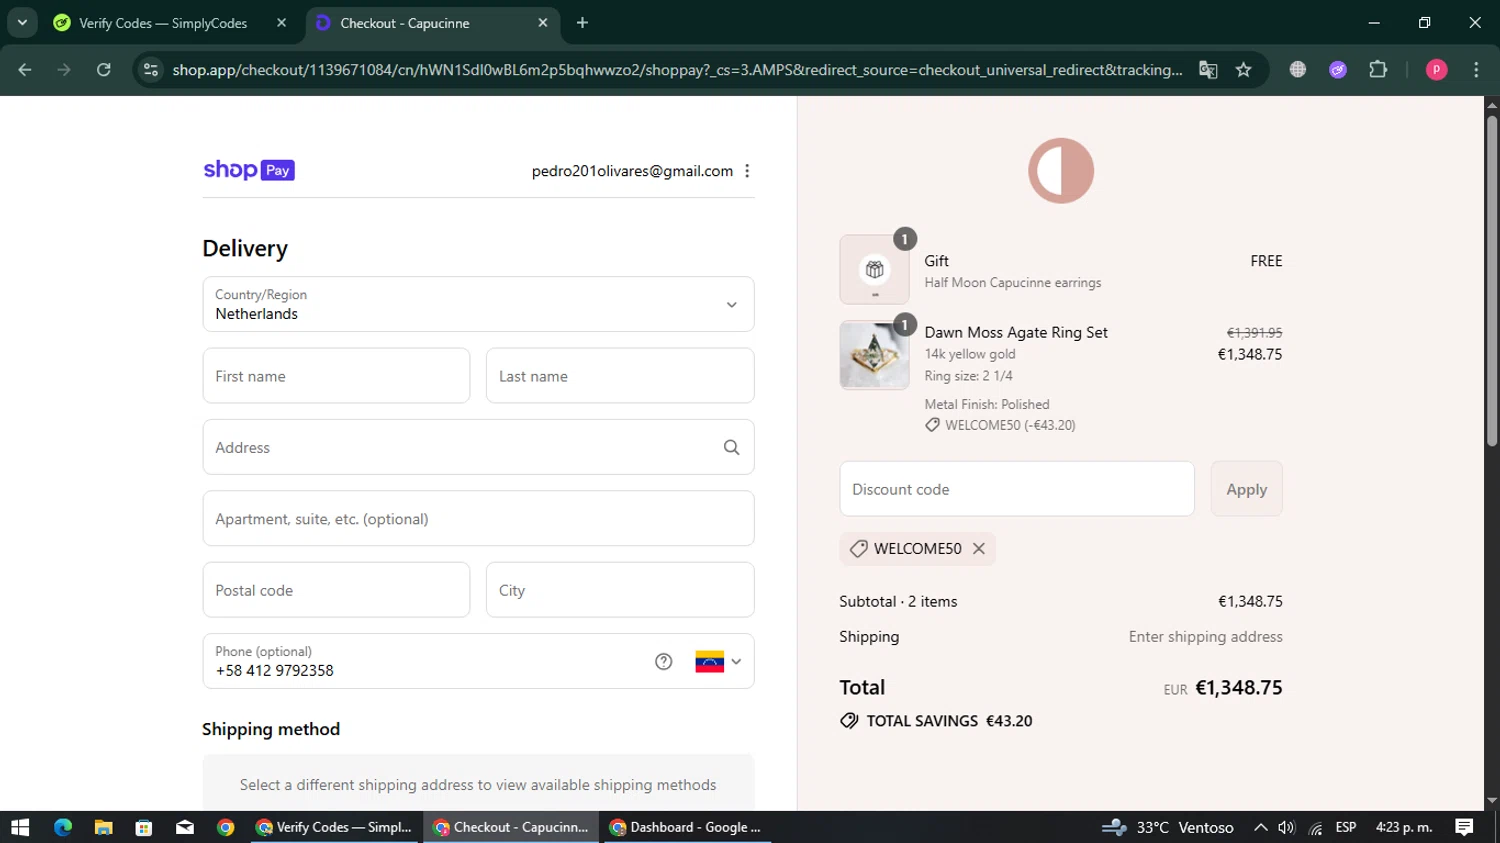
Task: Click the Dawn Moss Agate Ring Set title
Action: (x=1016, y=332)
